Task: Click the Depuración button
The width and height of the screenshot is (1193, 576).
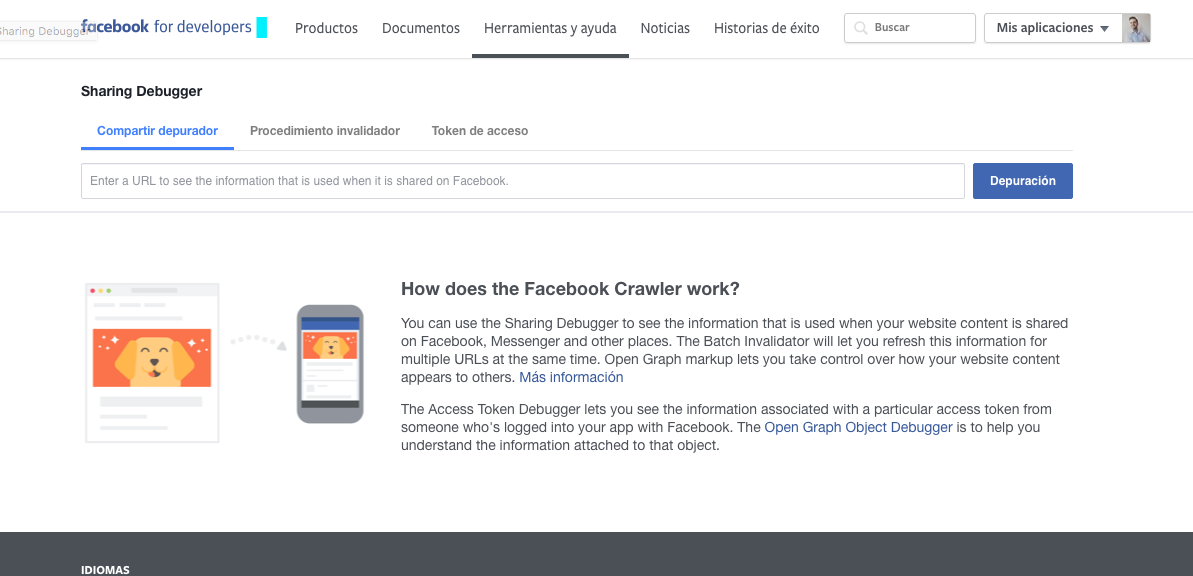Action: coord(1023,181)
